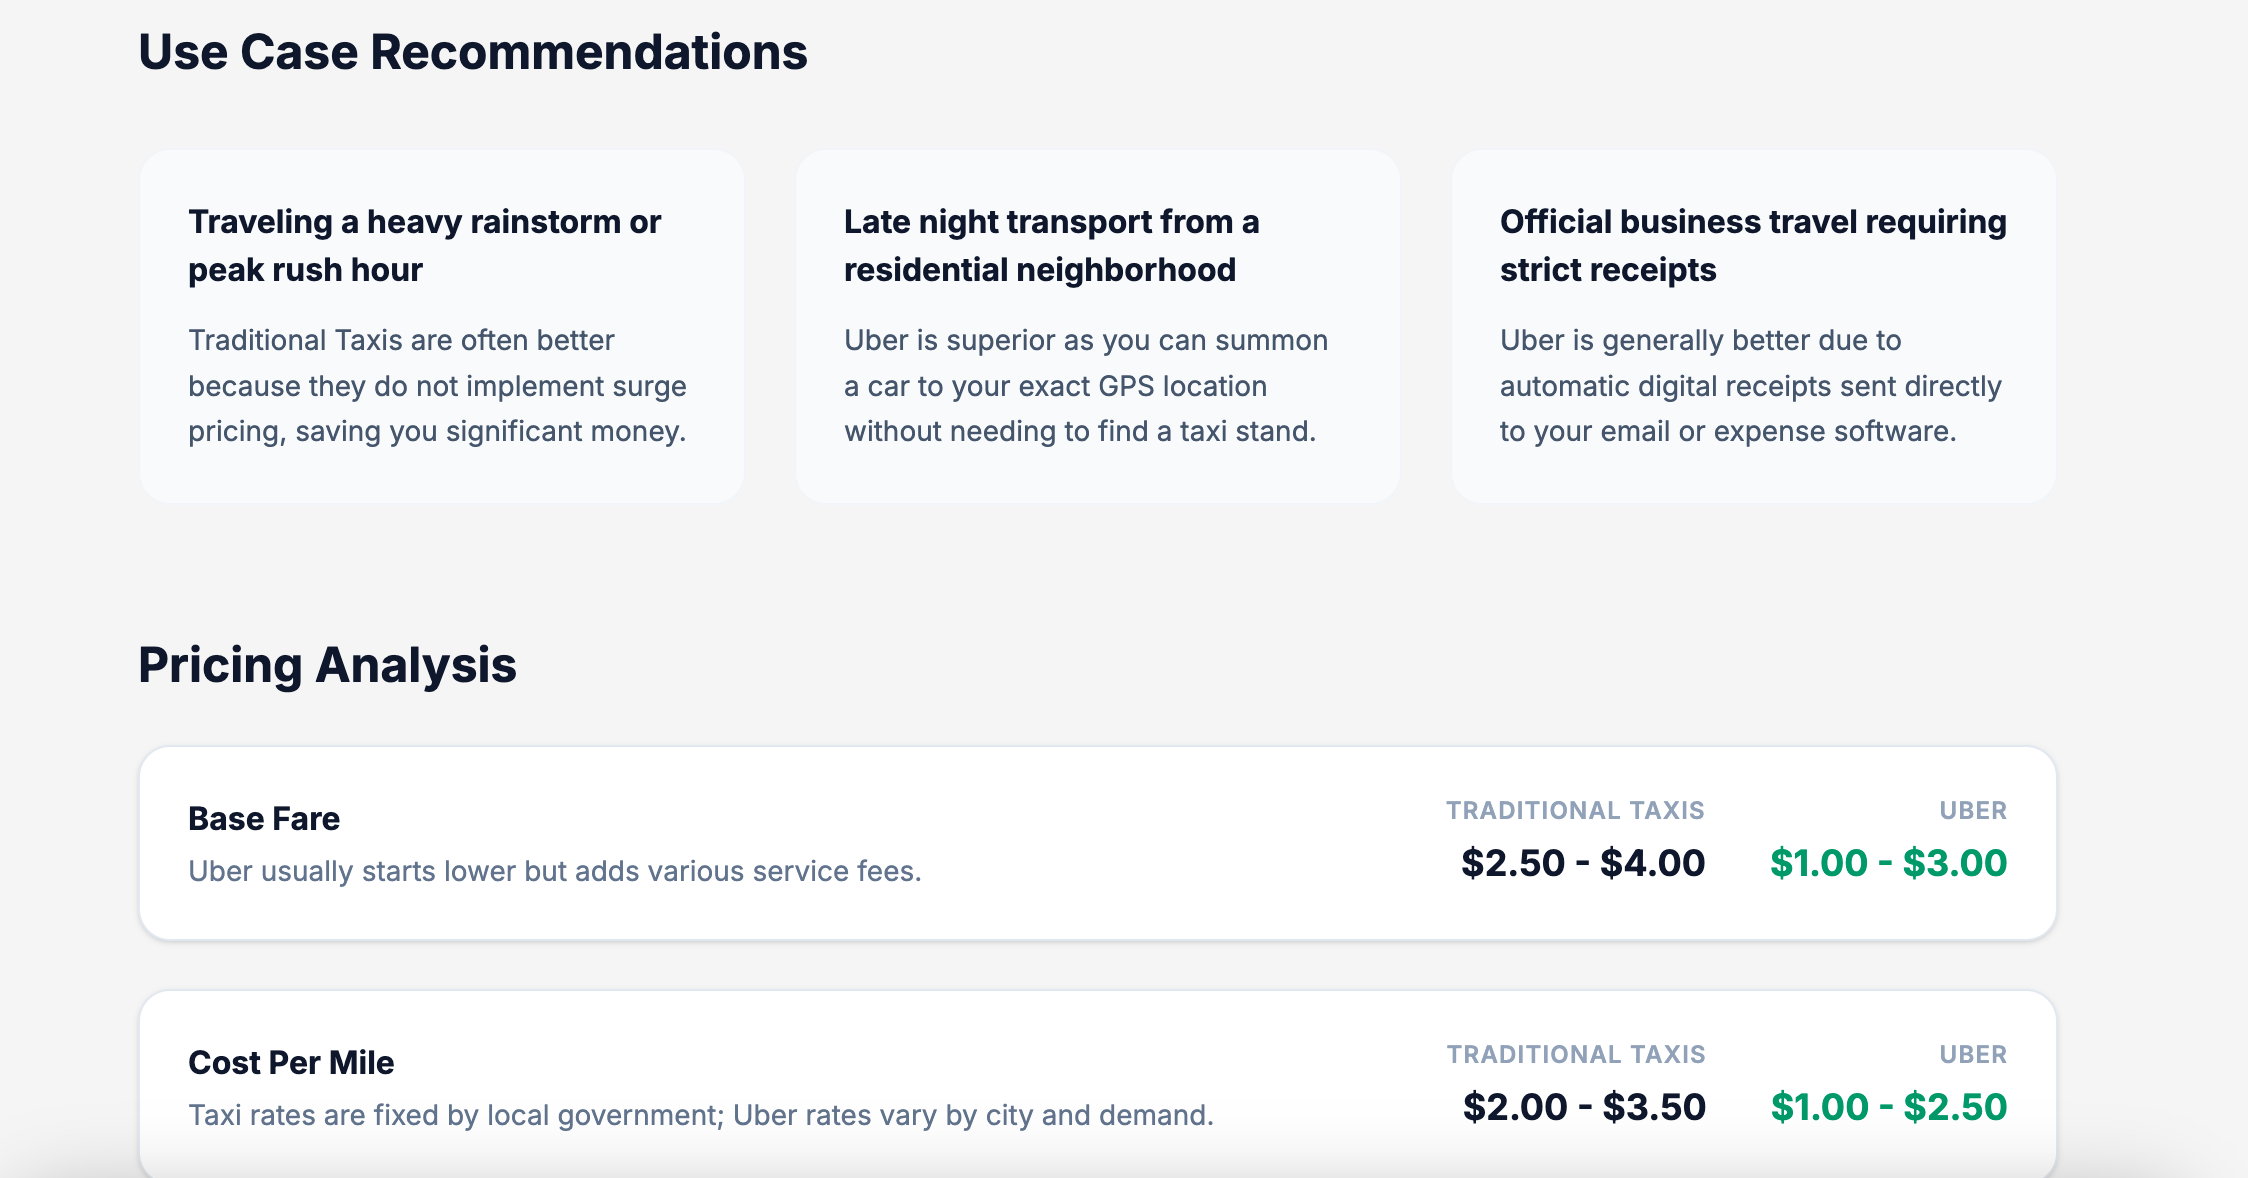Select the Cost Per Mile row title

point(291,1063)
